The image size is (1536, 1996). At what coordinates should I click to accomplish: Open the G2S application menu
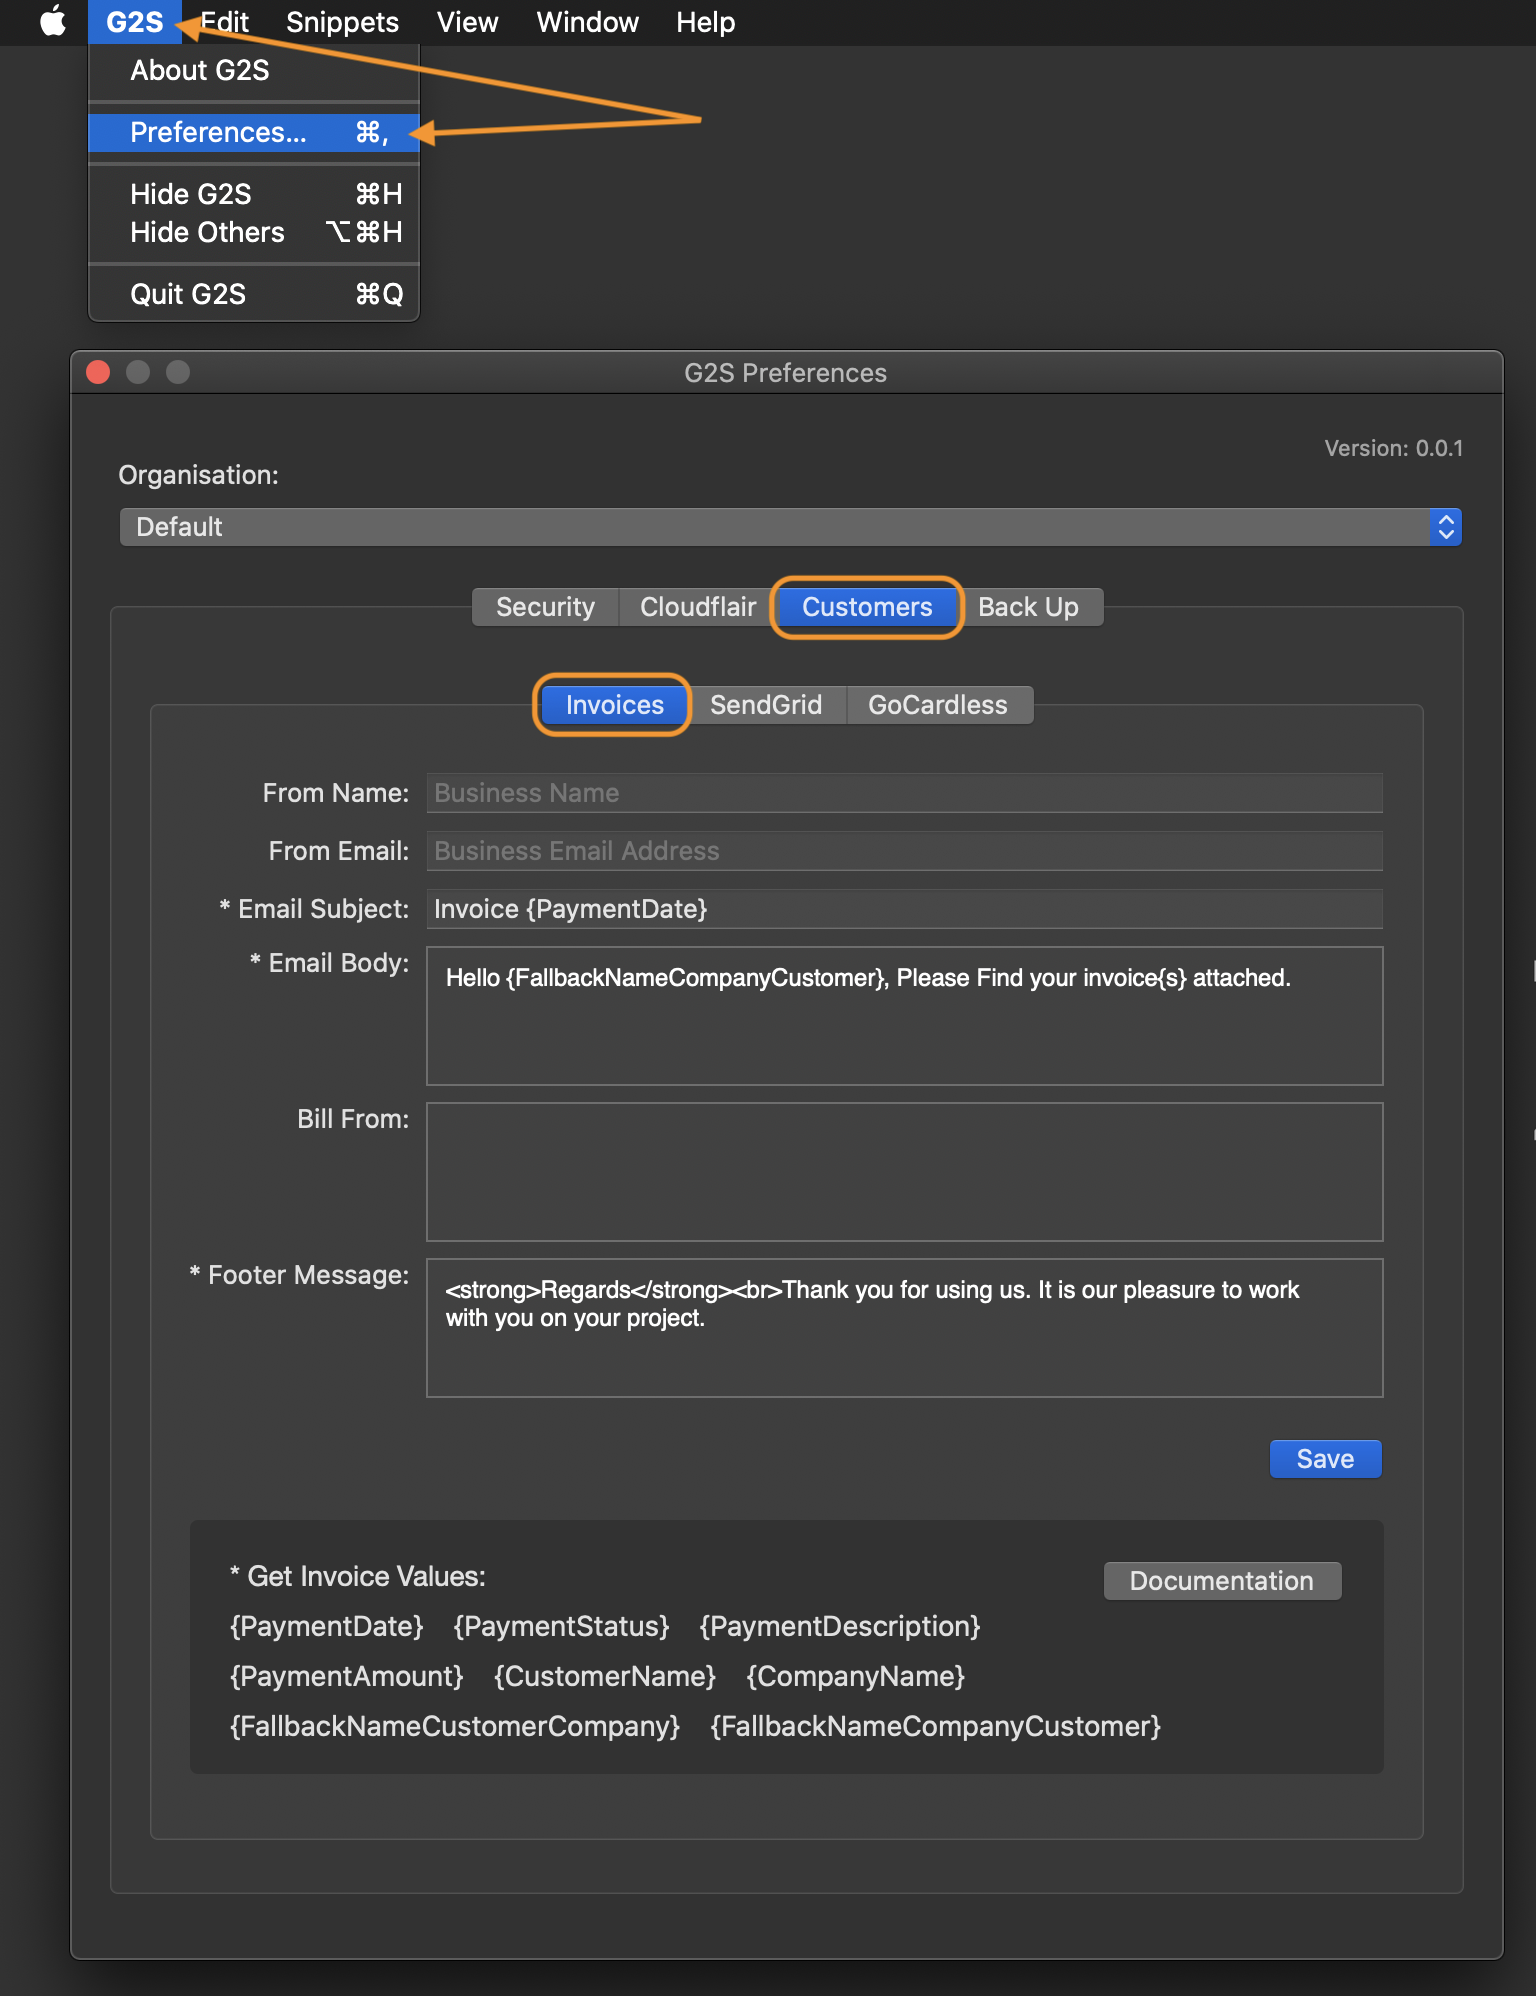[134, 22]
